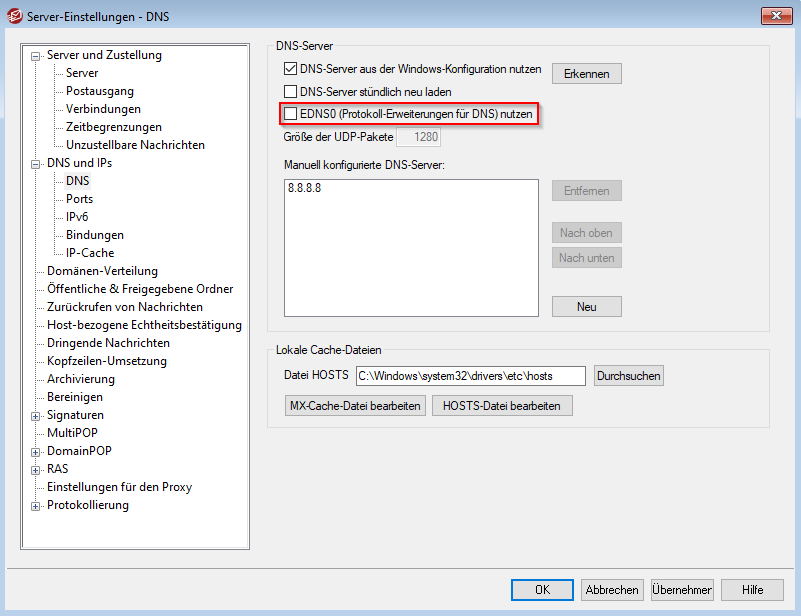801x616 pixels.
Task: Click into the Datei HOSTS path field
Action: pyautogui.click(x=470, y=376)
